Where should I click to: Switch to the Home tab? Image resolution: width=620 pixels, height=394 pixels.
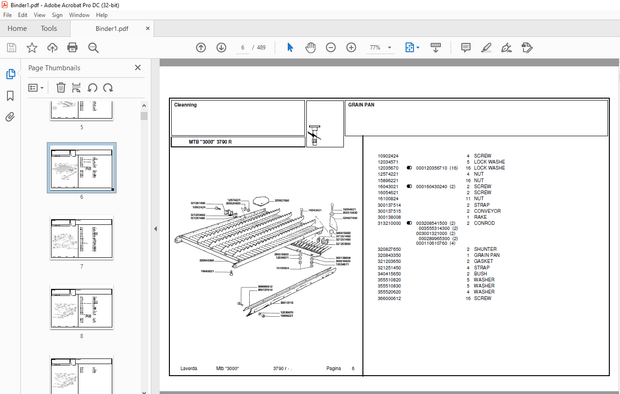coord(17,28)
